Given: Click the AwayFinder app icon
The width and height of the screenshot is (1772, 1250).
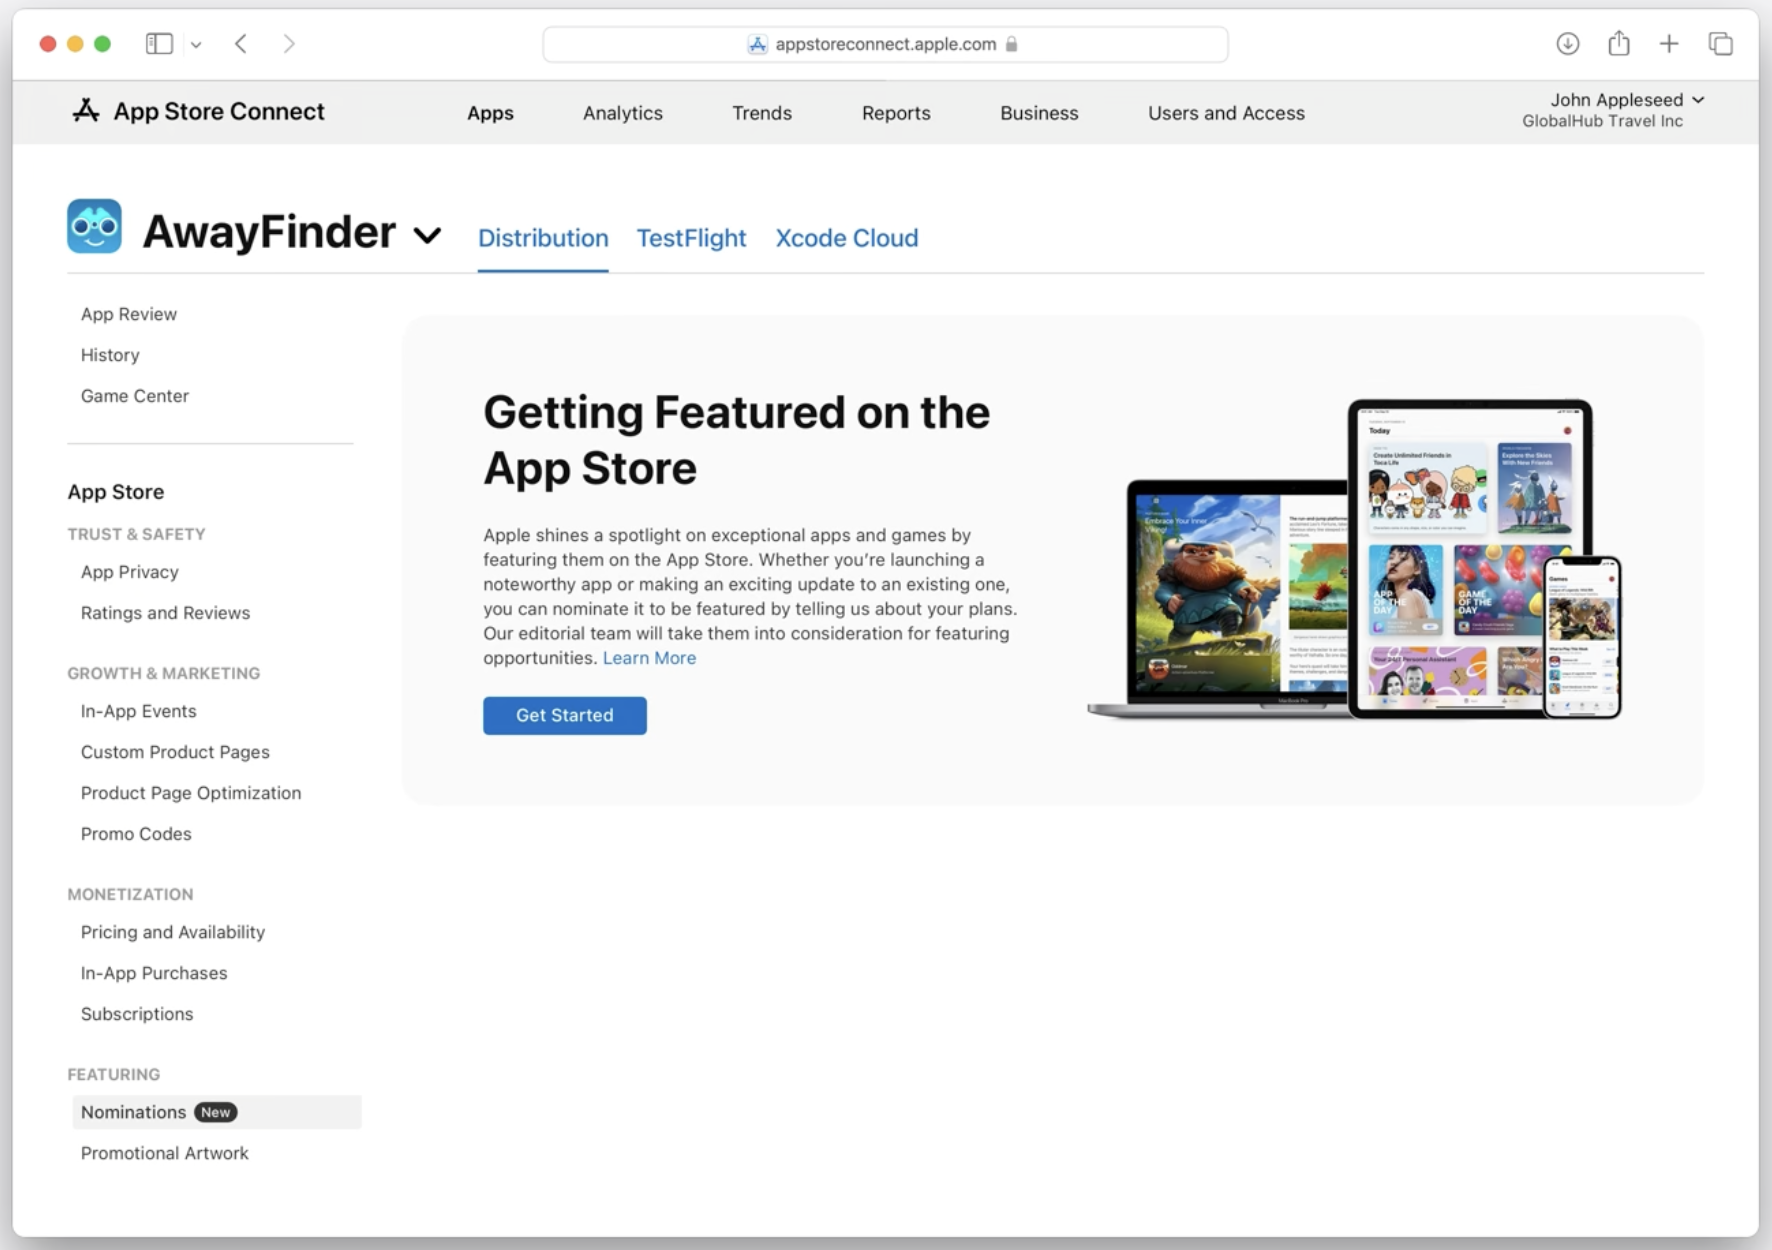Looking at the screenshot, I should click(94, 226).
